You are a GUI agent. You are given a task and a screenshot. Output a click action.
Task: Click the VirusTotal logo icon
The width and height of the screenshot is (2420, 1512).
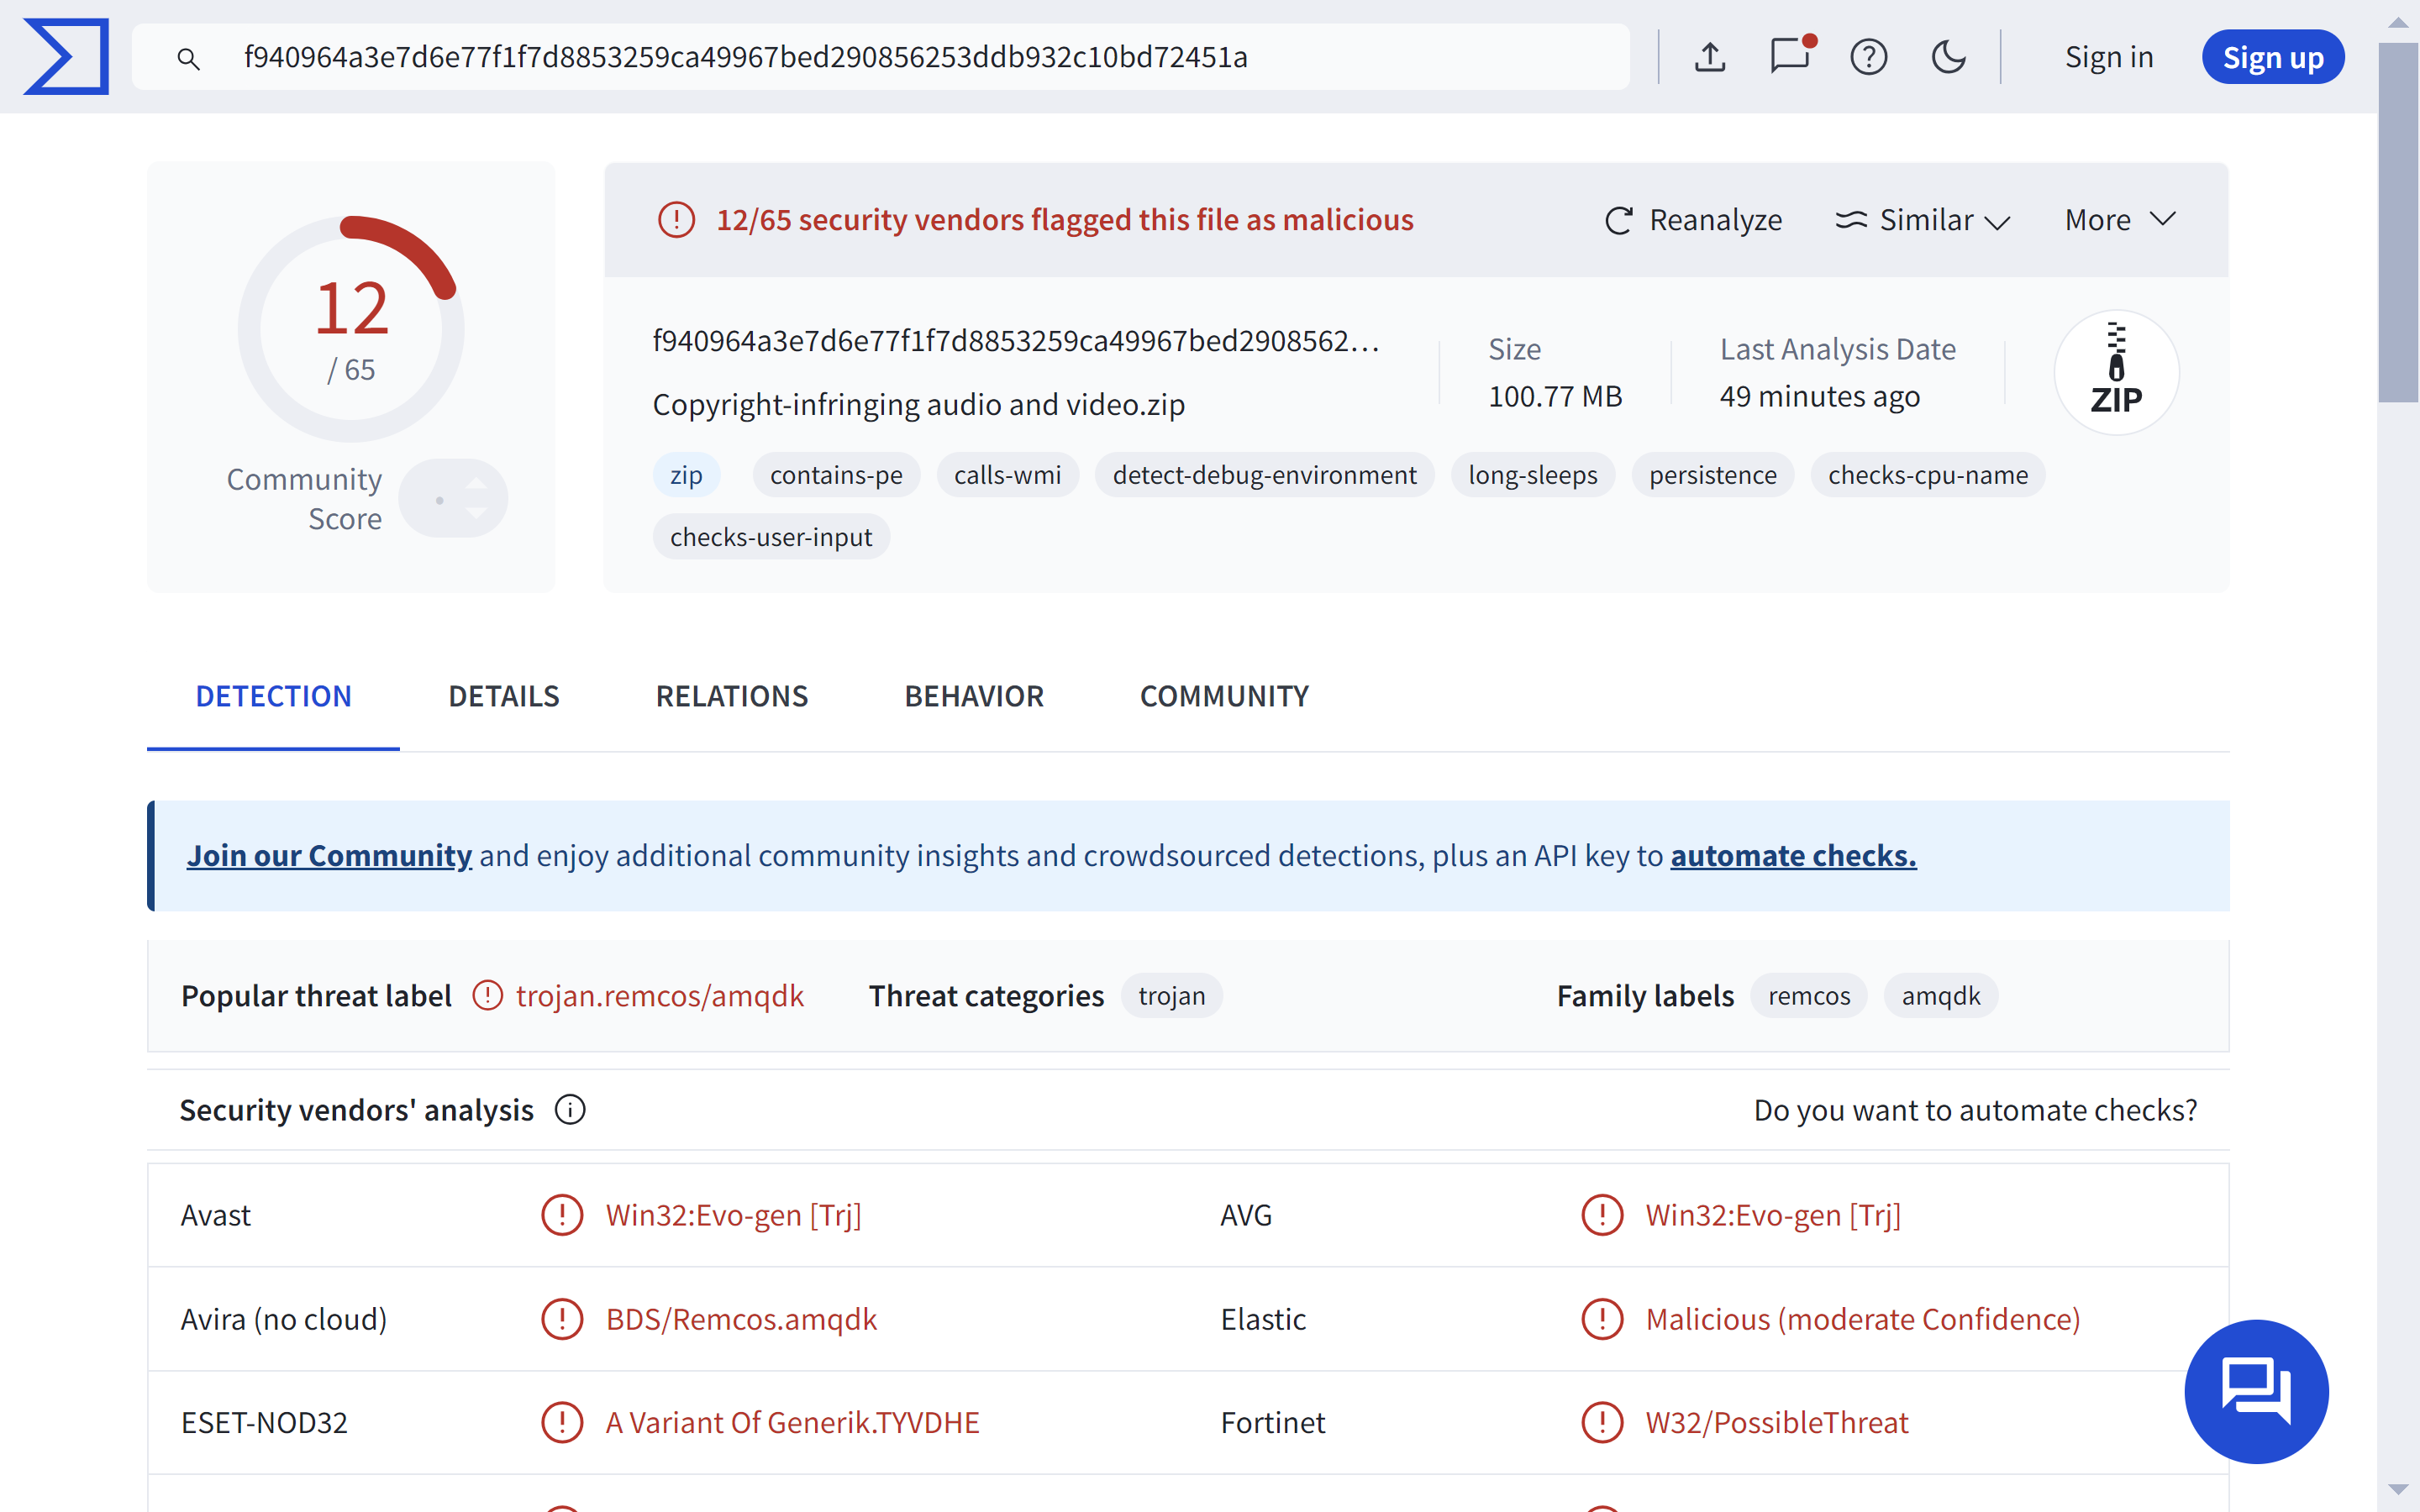tap(66, 57)
